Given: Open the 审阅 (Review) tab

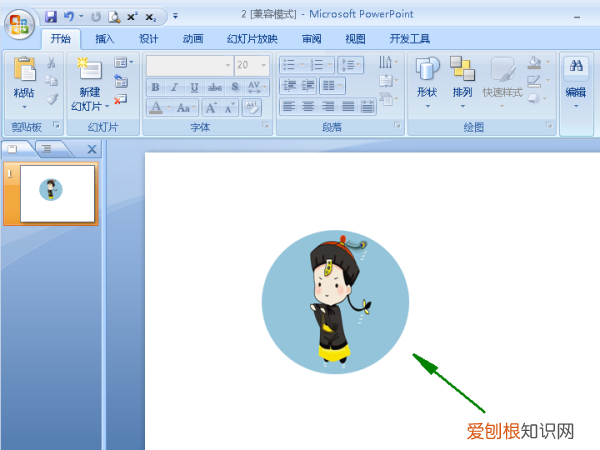Looking at the screenshot, I should [311, 39].
